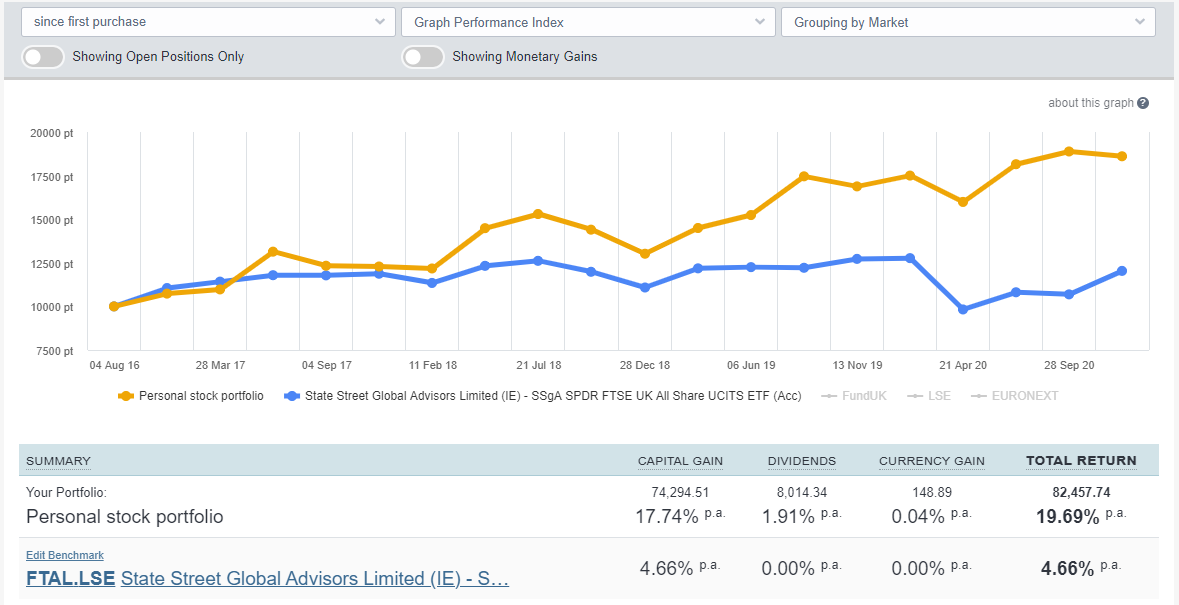Open the FTAL.LSE benchmark link

(x=69, y=578)
